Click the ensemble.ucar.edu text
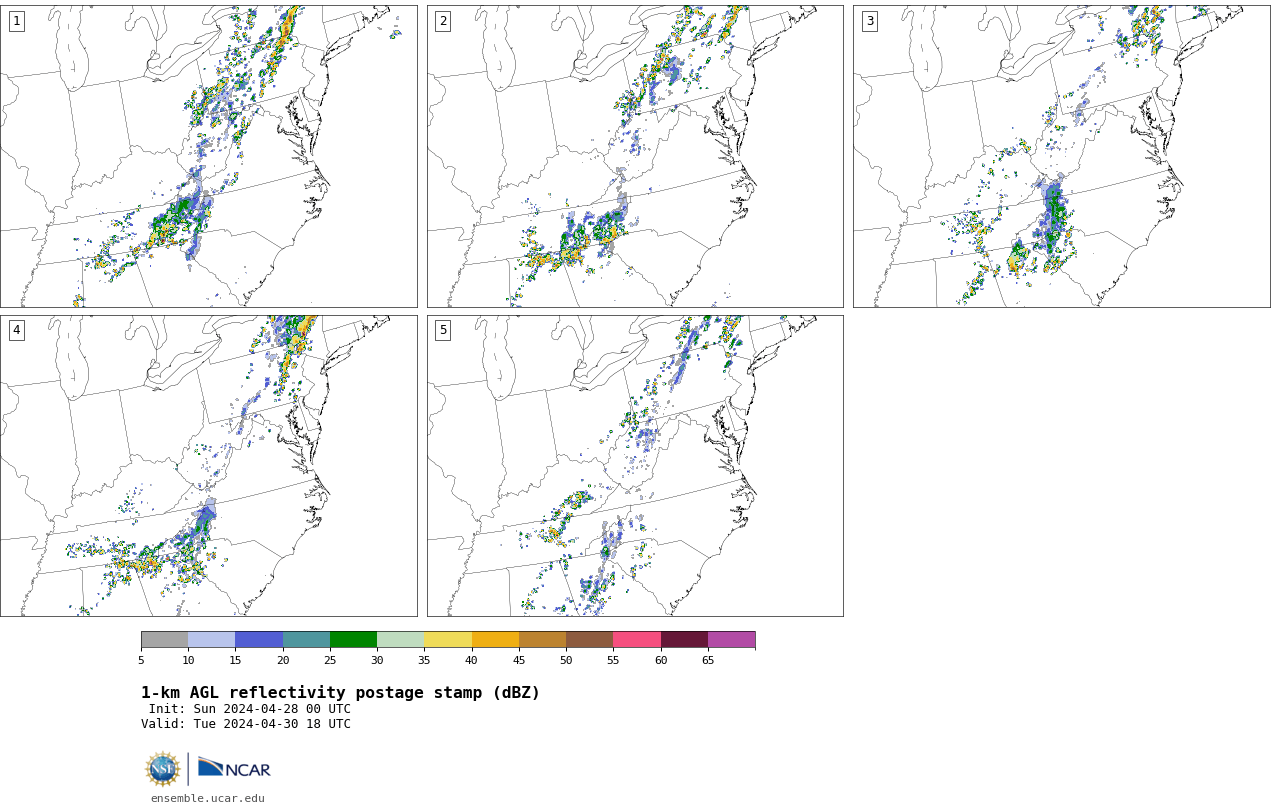This screenshot has width=1280, height=809. (208, 798)
